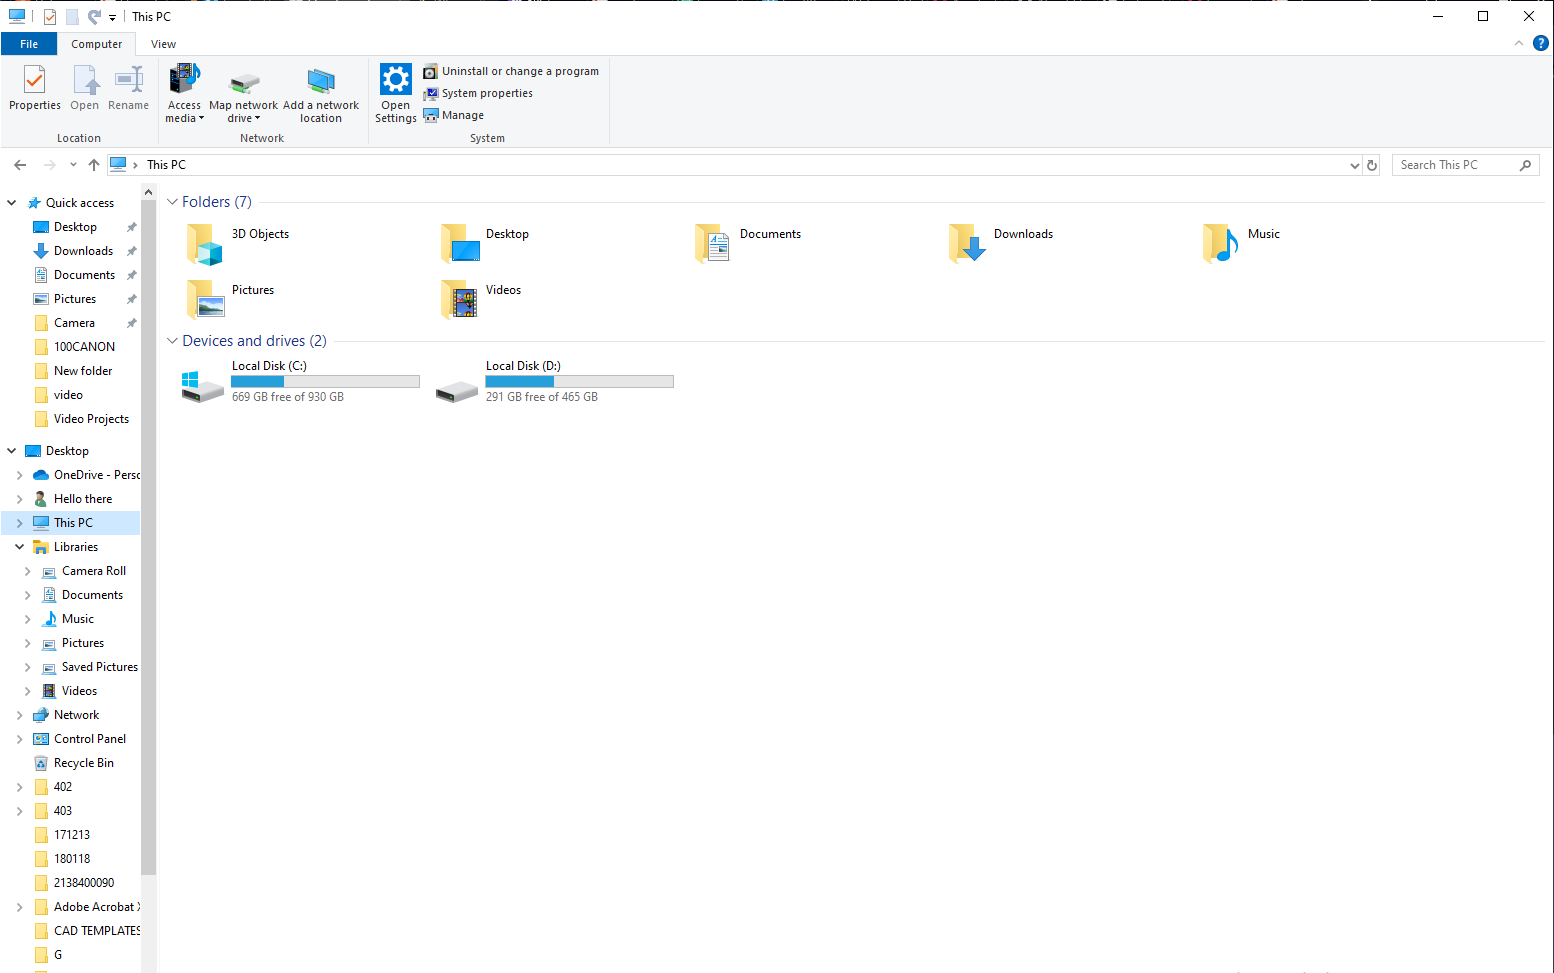Open System properties

tap(478, 93)
